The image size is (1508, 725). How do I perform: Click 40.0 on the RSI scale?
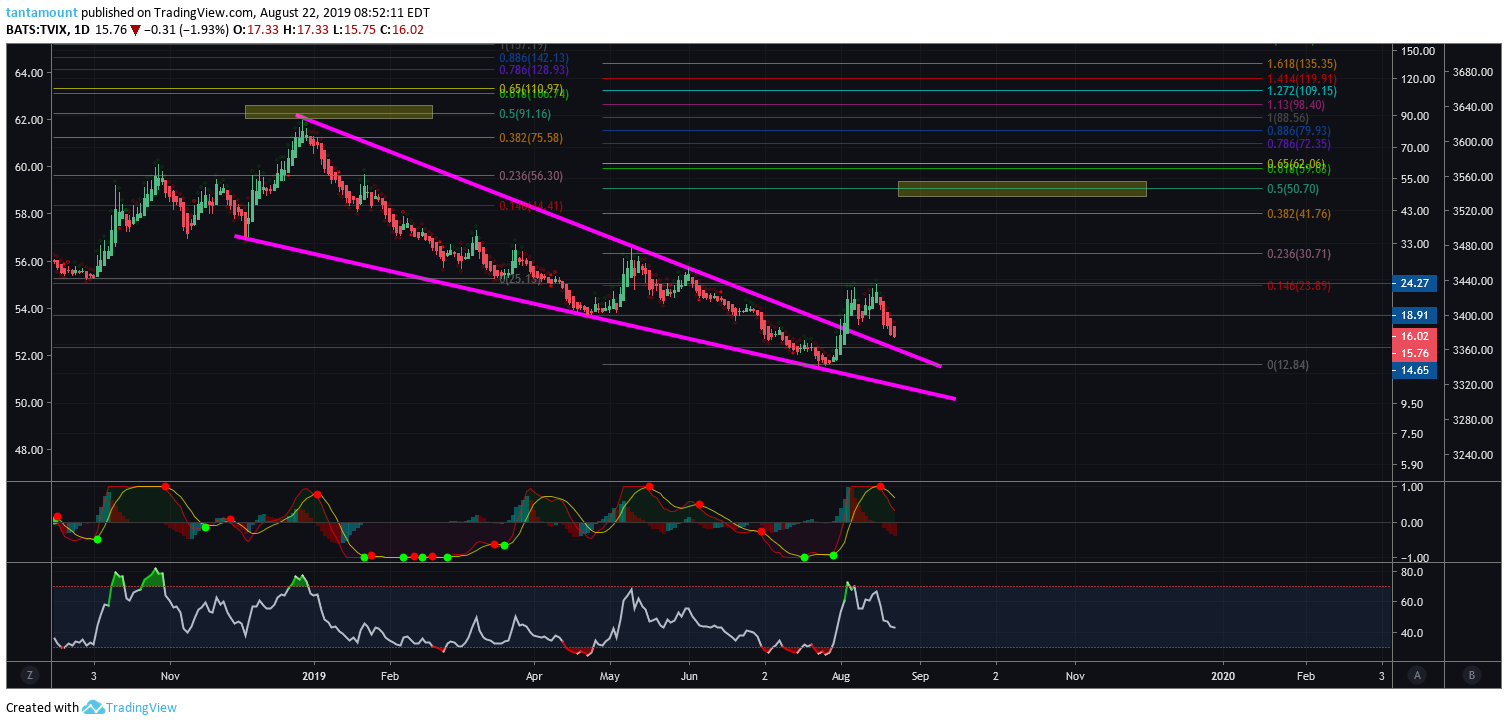(1413, 633)
